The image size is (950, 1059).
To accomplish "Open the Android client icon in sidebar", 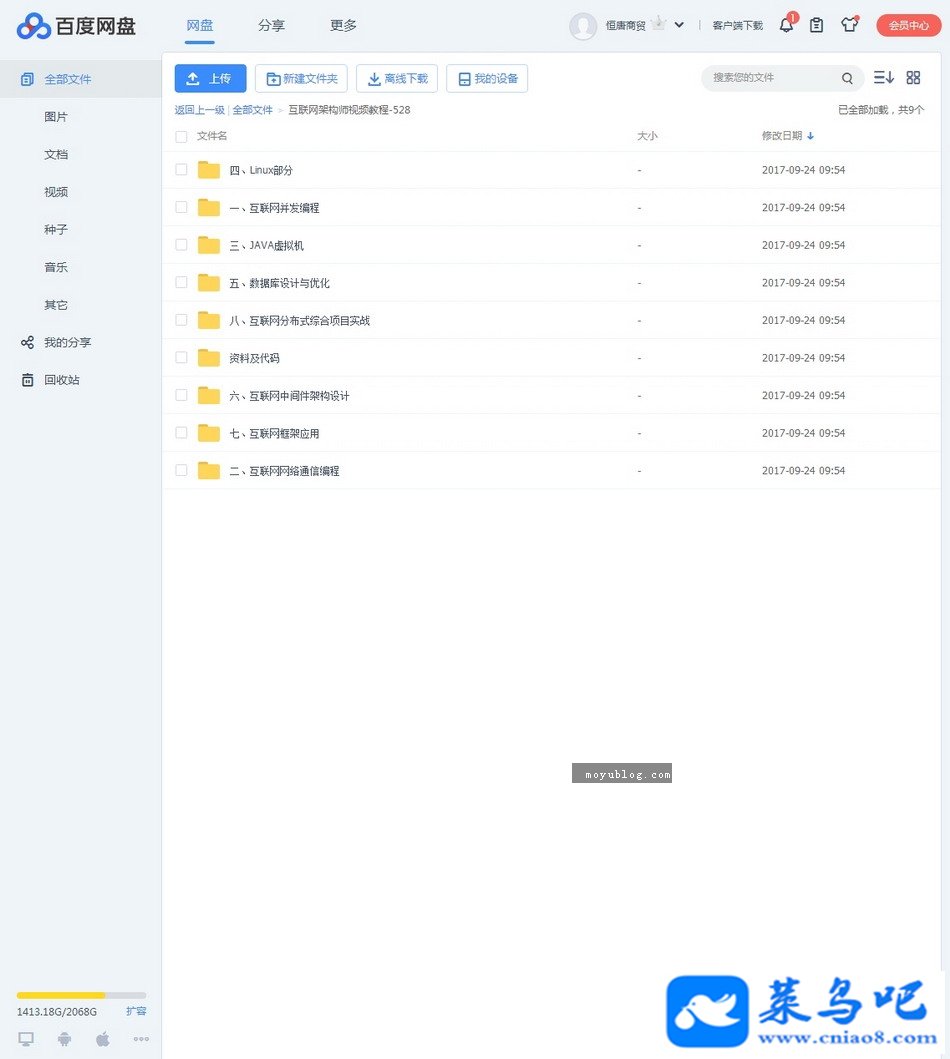I will click(64, 1039).
